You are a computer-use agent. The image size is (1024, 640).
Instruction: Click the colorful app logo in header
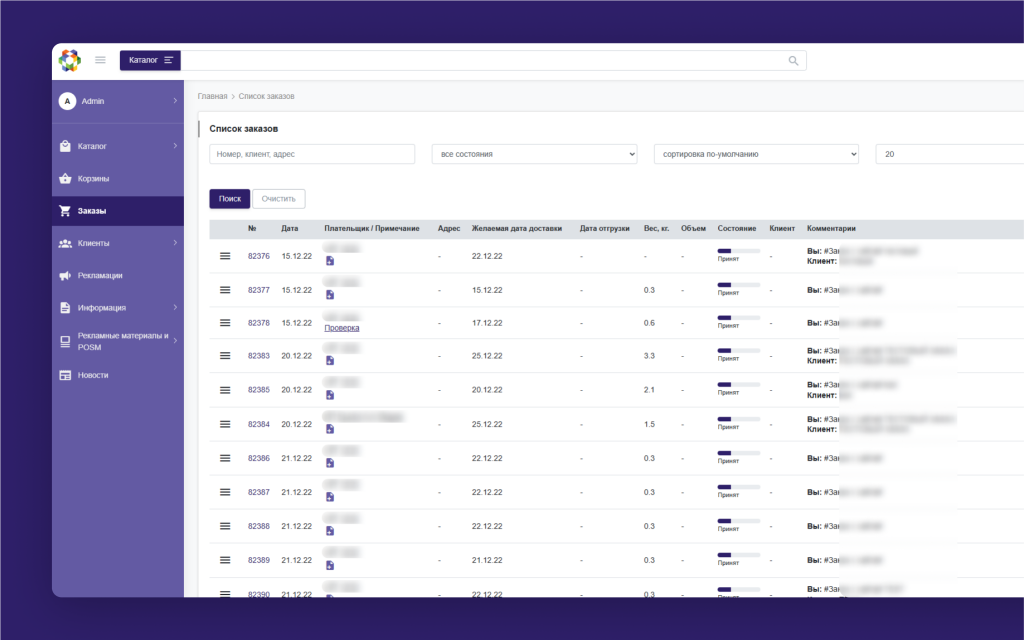[69, 61]
